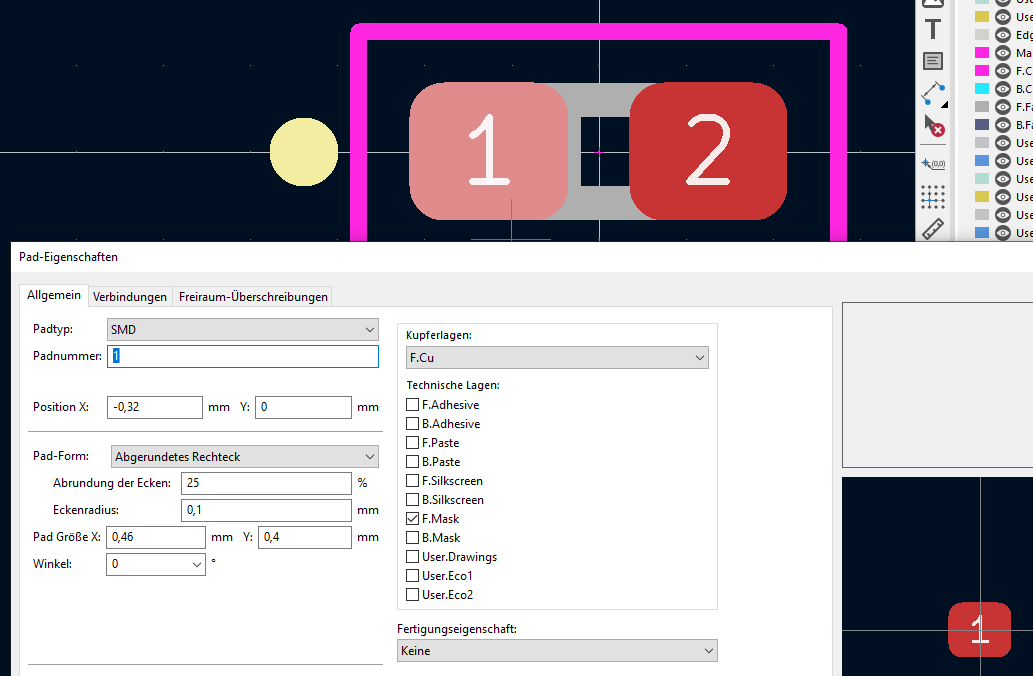This screenshot has height=676, width=1033.
Task: Uncheck the F.Mask checkbox
Action: [412, 519]
